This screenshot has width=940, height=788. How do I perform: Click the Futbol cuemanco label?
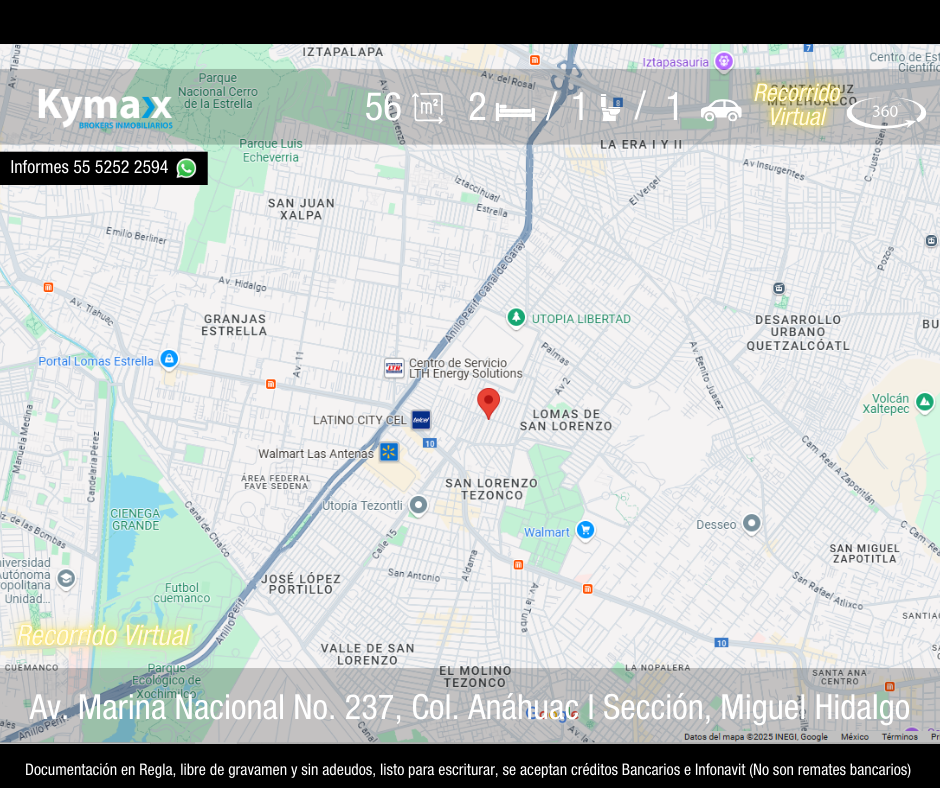[182, 592]
